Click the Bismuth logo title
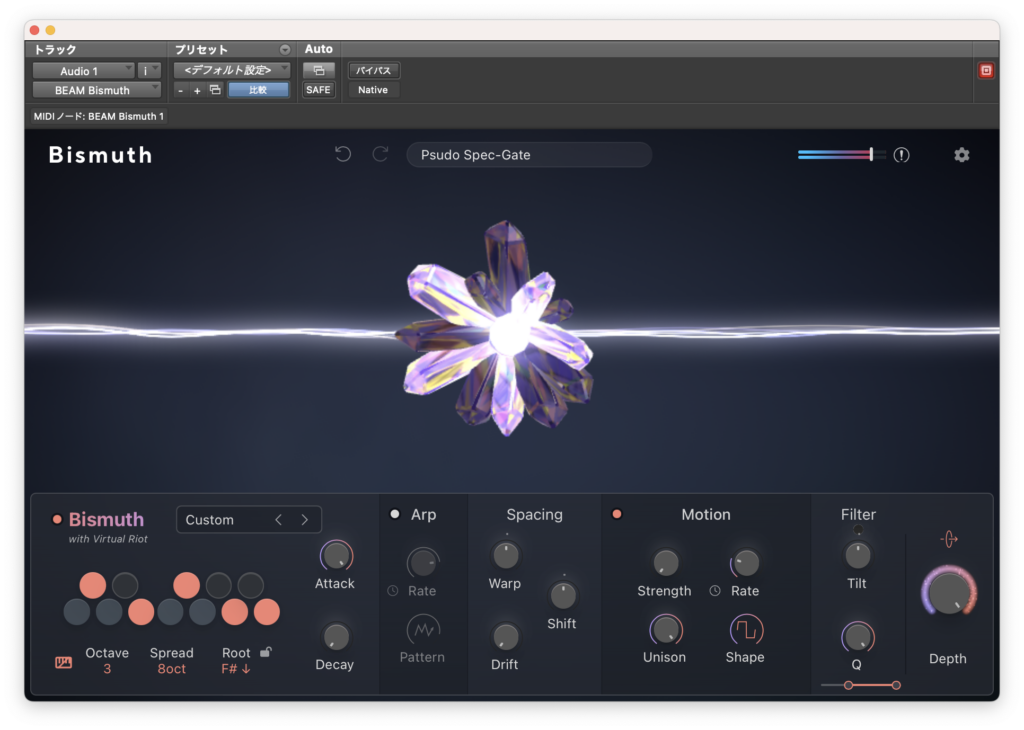 pos(101,155)
